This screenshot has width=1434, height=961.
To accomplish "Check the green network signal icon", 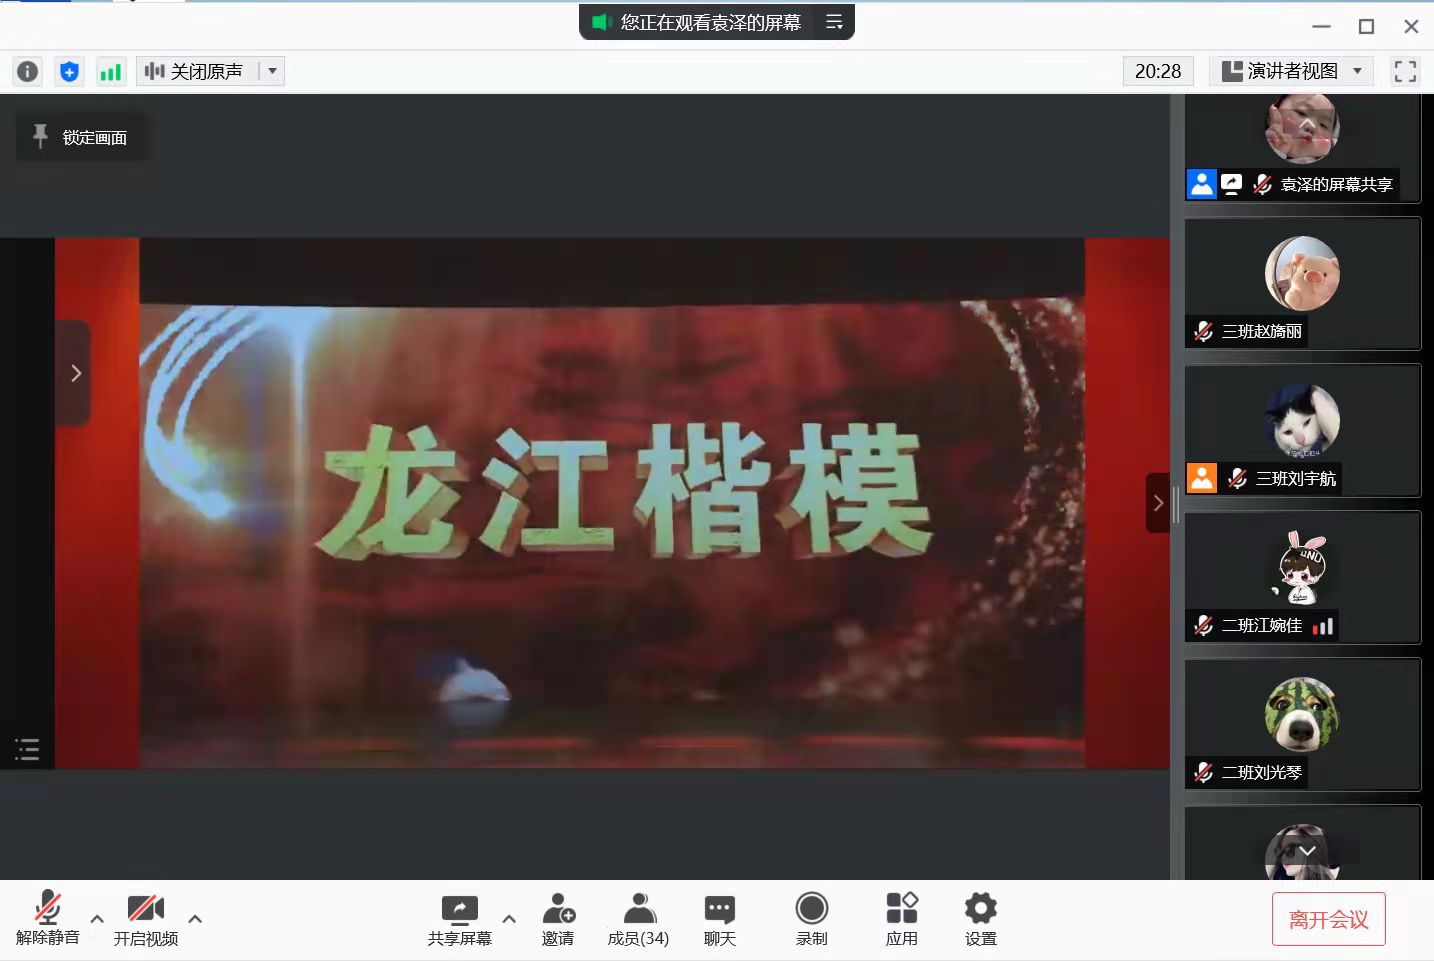I will coord(110,71).
